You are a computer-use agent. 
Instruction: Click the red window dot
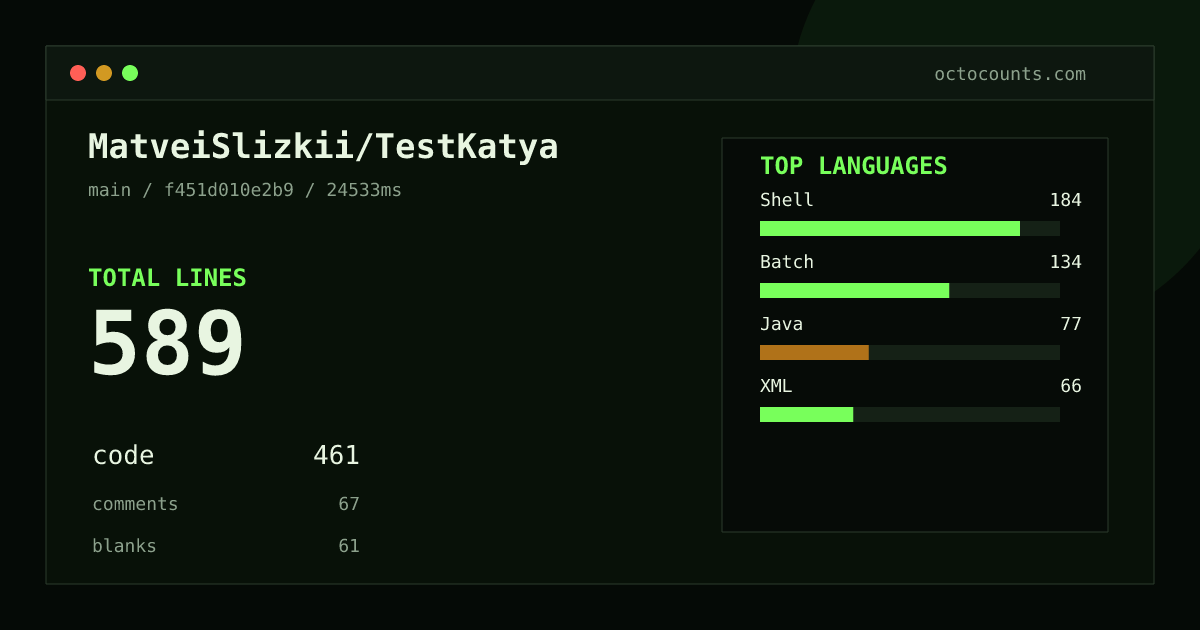(78, 73)
